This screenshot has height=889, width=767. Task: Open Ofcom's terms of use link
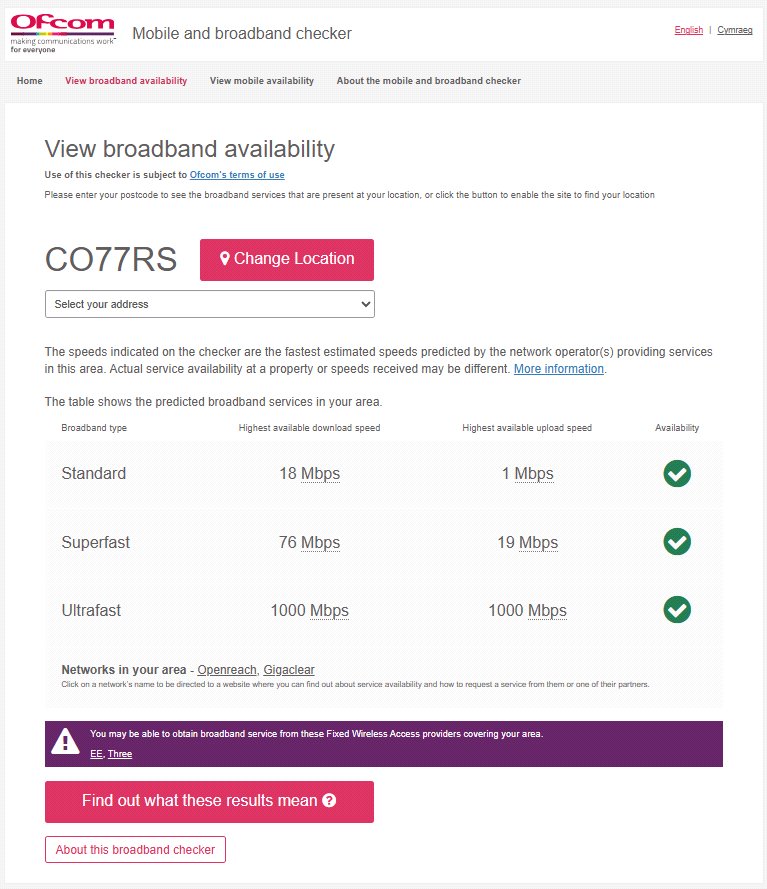[237, 175]
